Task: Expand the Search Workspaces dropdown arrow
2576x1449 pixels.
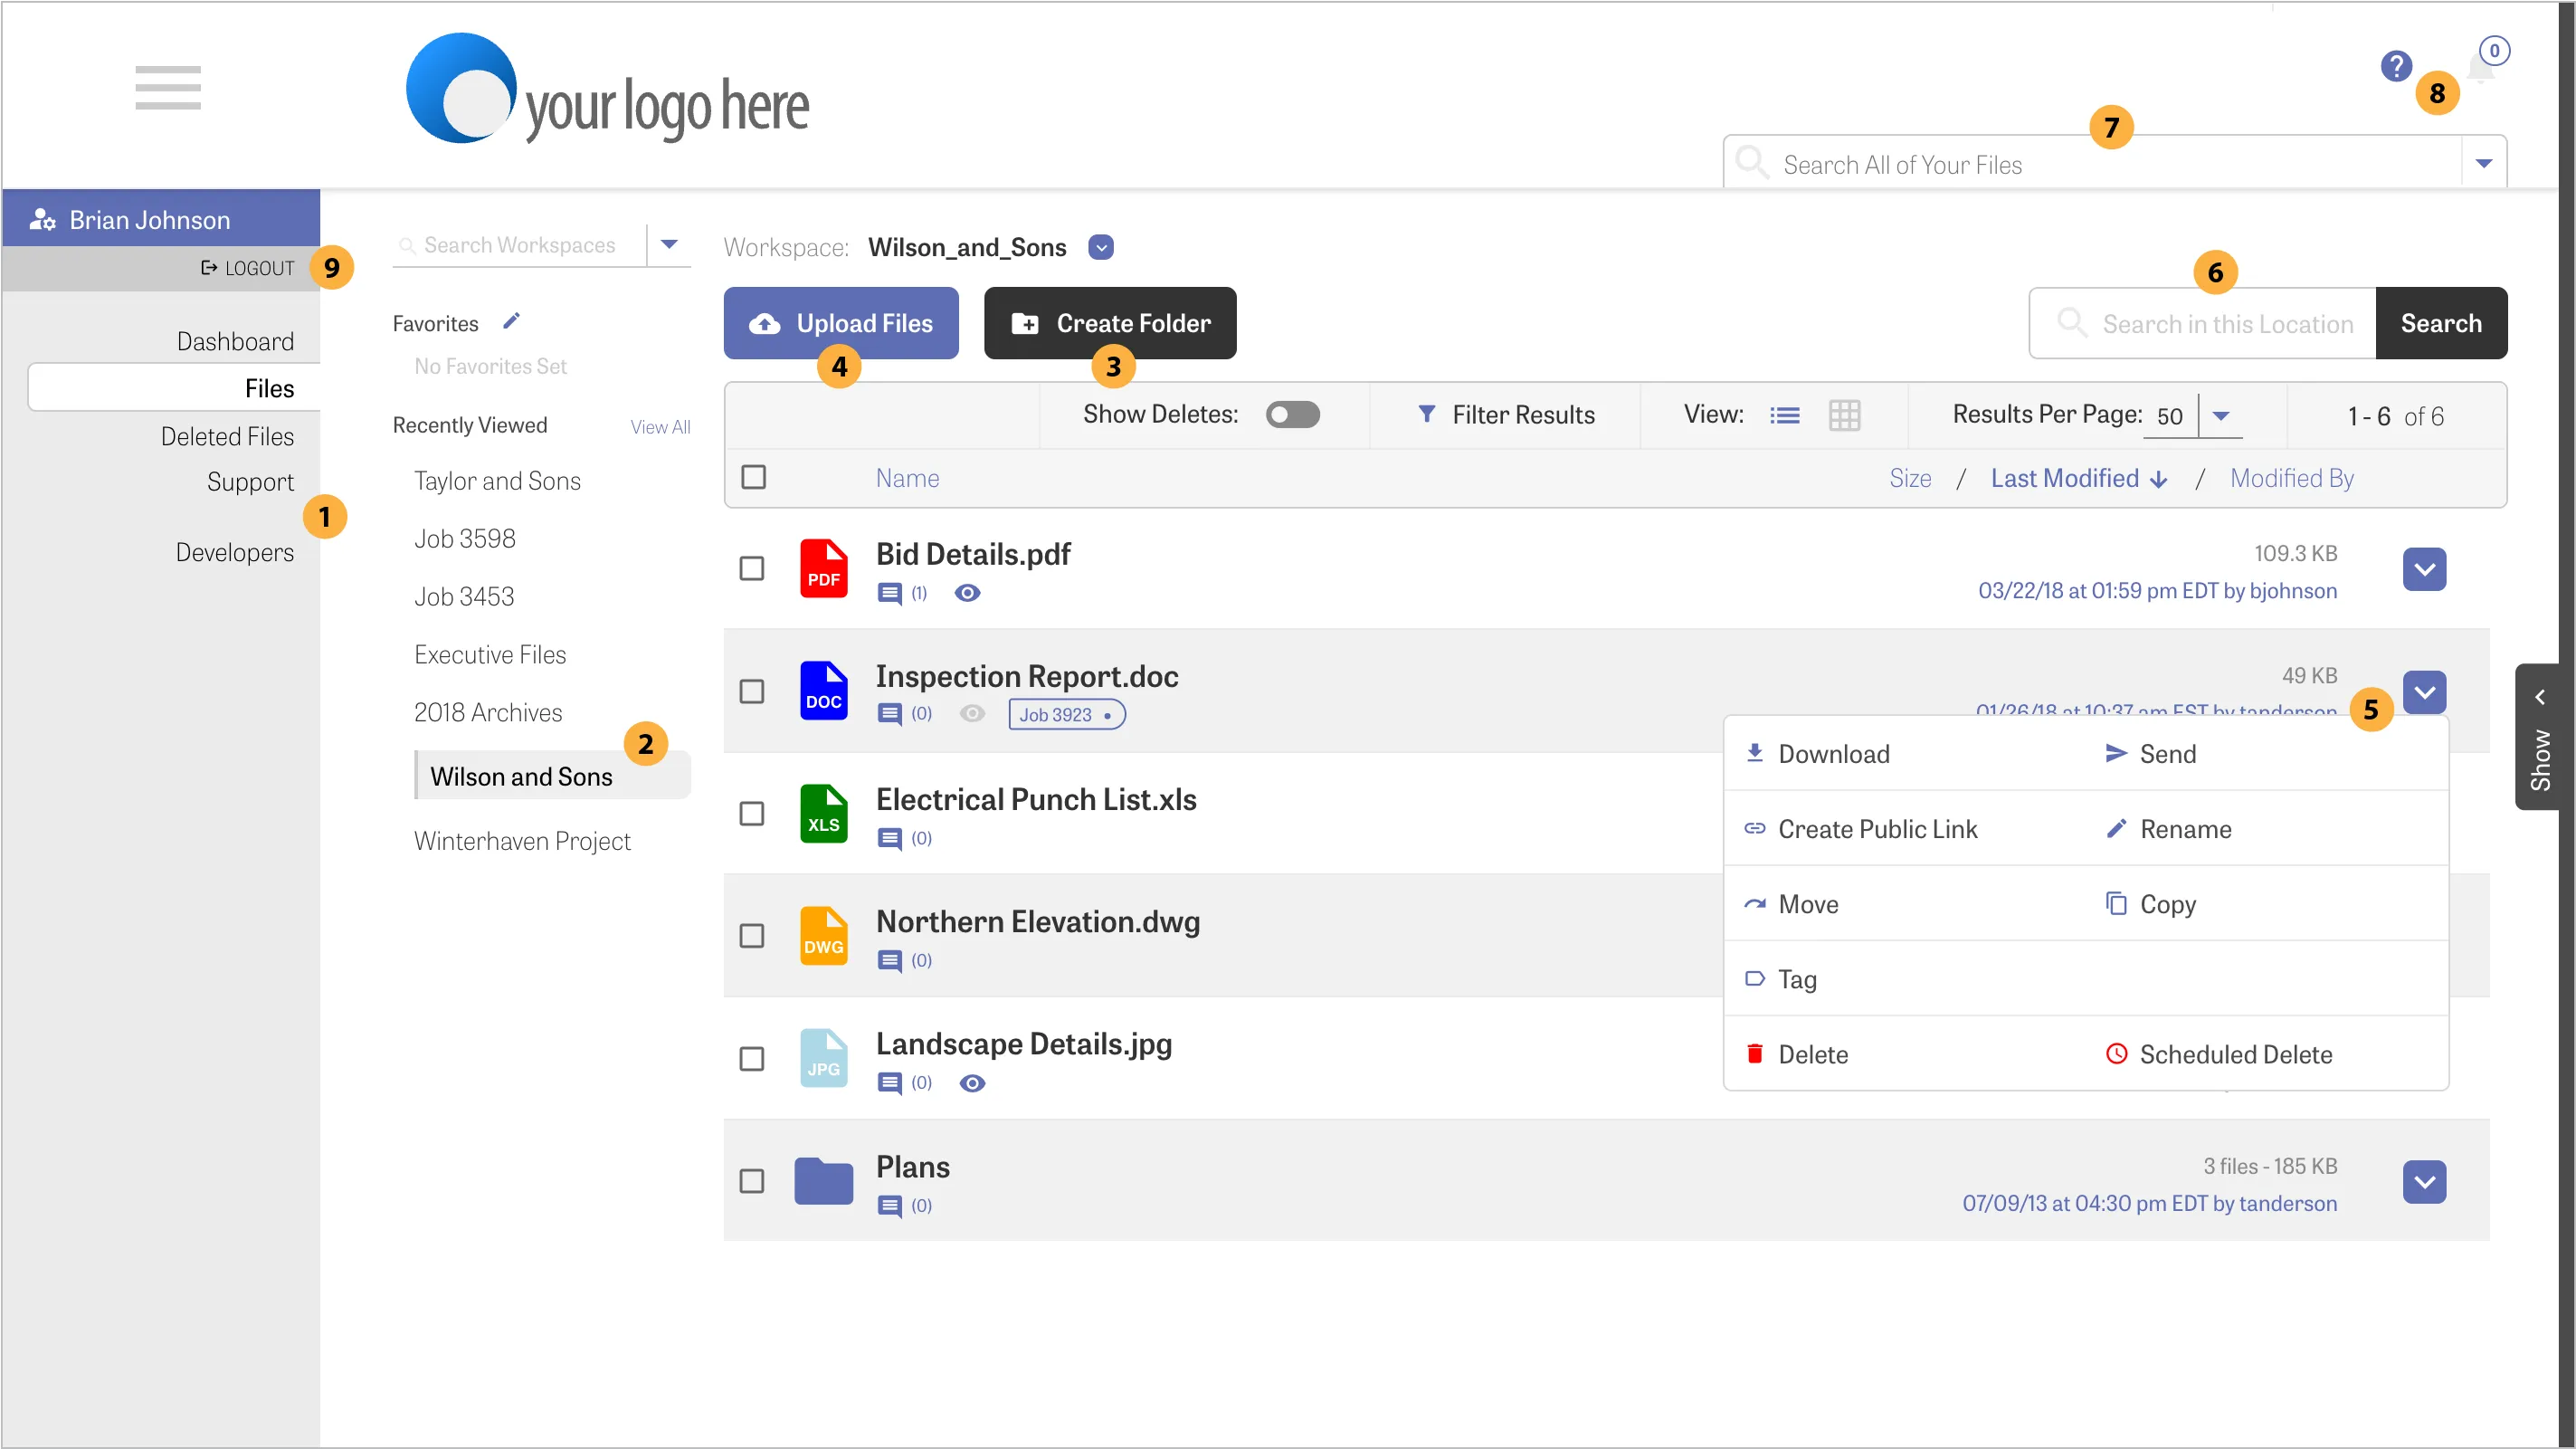Action: pyautogui.click(x=669, y=244)
